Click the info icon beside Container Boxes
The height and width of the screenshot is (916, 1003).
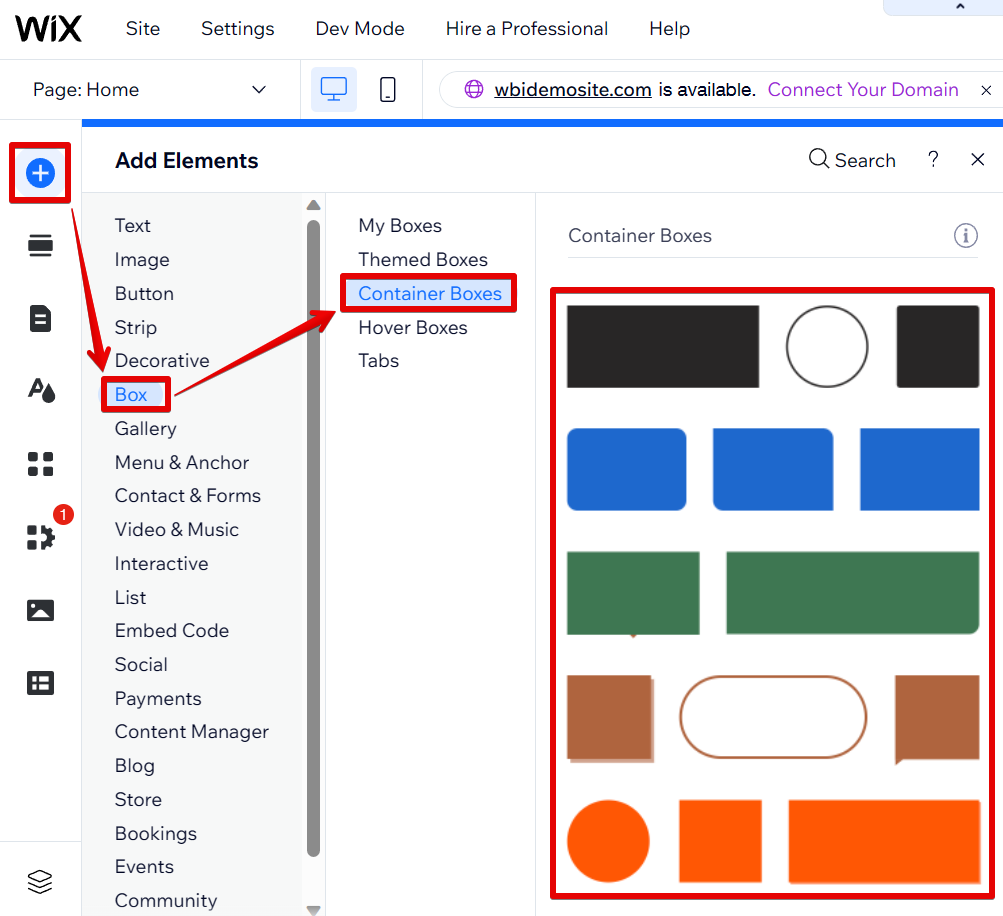(965, 236)
